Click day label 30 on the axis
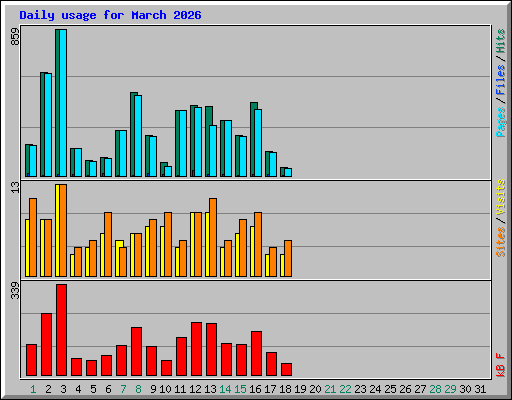Screen dimensions: 512x400 point(465,389)
